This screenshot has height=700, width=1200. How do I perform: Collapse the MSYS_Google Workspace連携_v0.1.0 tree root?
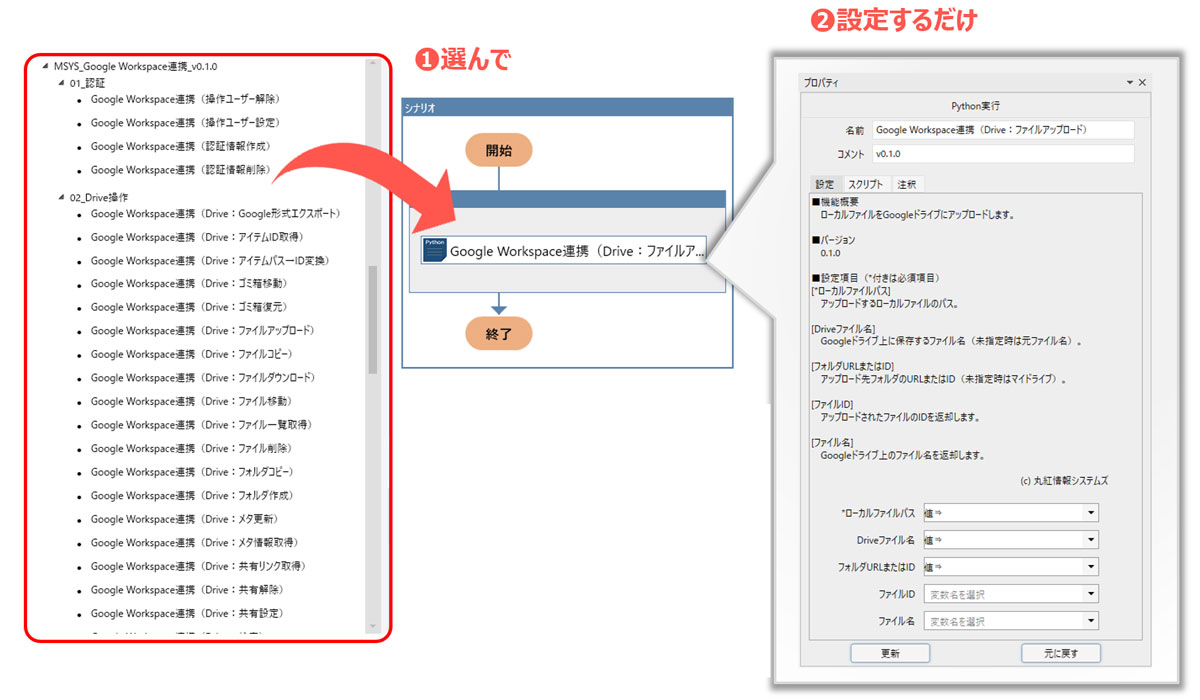[x=46, y=66]
